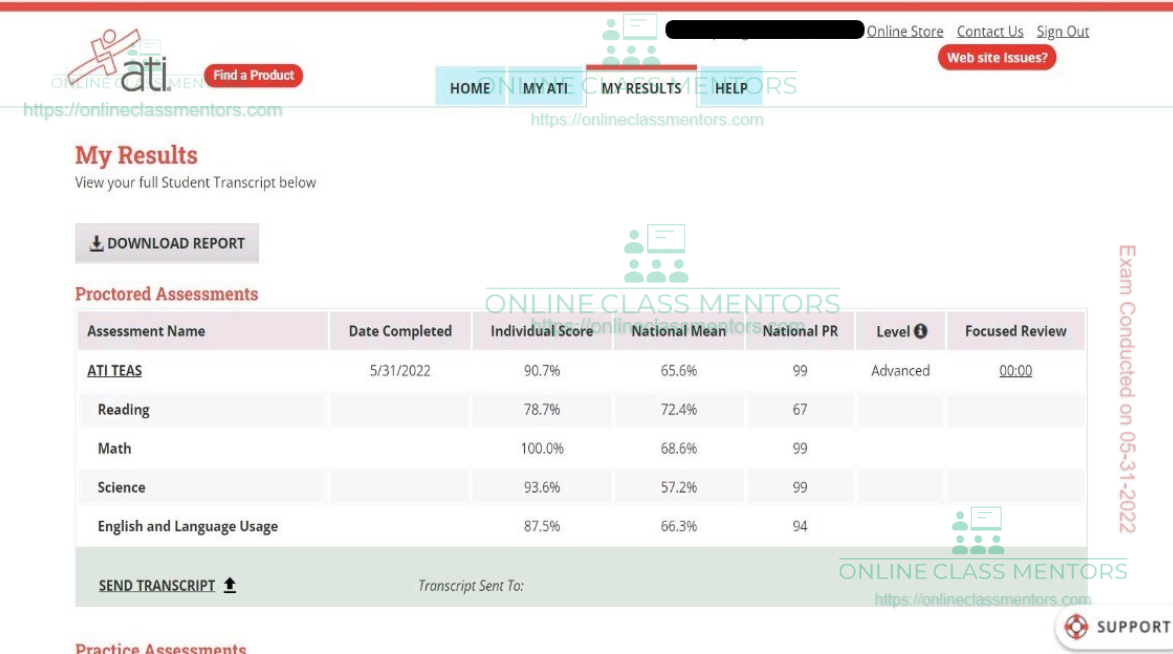Switch to the MY ATI tab
Image resolution: width=1173 pixels, height=654 pixels.
tap(545, 88)
